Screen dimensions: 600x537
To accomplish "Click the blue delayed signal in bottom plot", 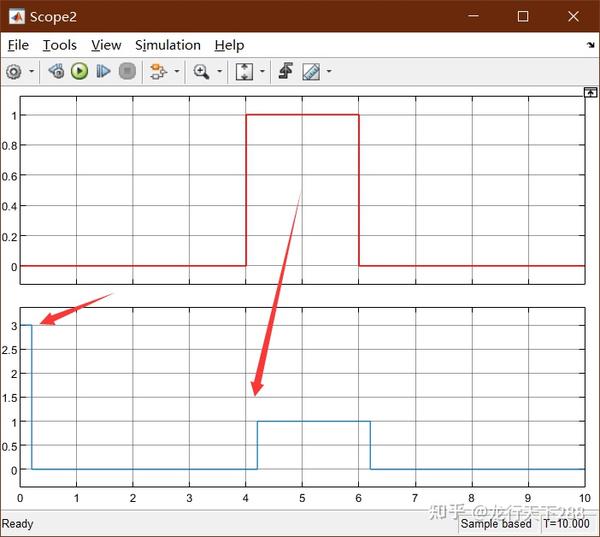I will pyautogui.click(x=314, y=421).
